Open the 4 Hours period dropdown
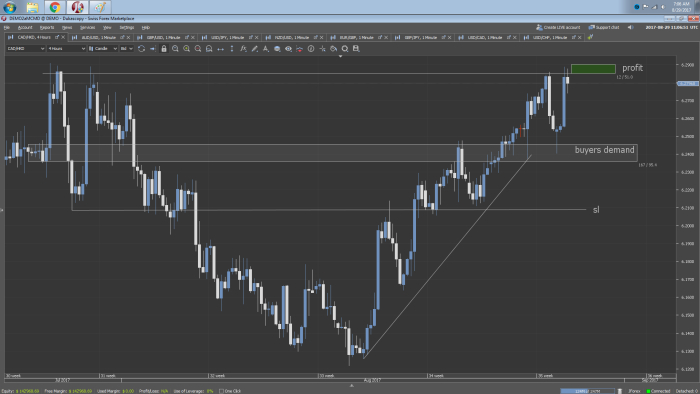This screenshot has width=700, height=394. [67, 49]
